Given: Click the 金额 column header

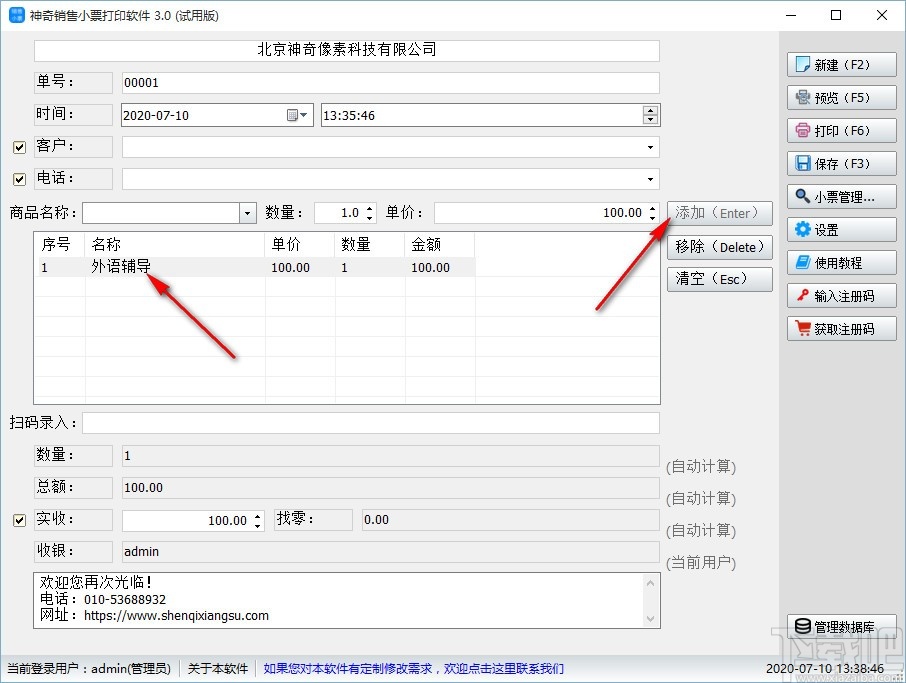Looking at the screenshot, I should (440, 245).
